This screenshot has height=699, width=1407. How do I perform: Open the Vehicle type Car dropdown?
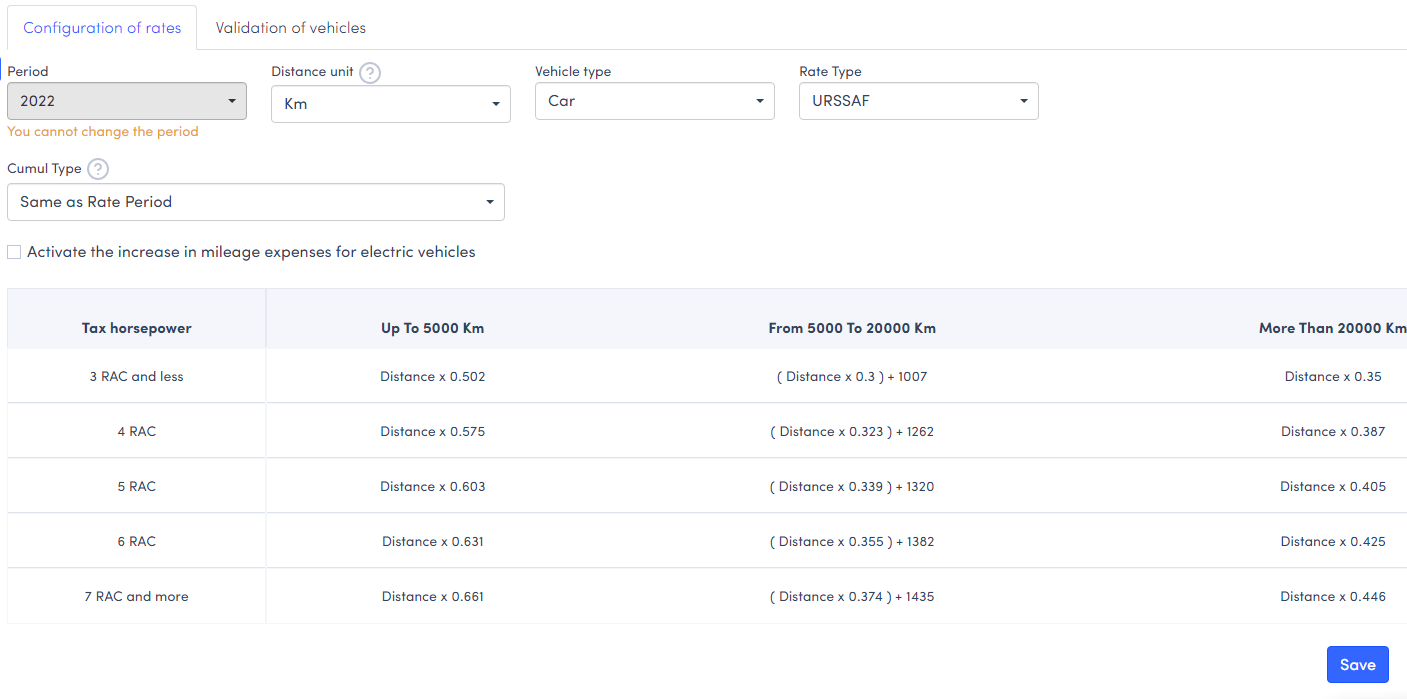pos(654,101)
